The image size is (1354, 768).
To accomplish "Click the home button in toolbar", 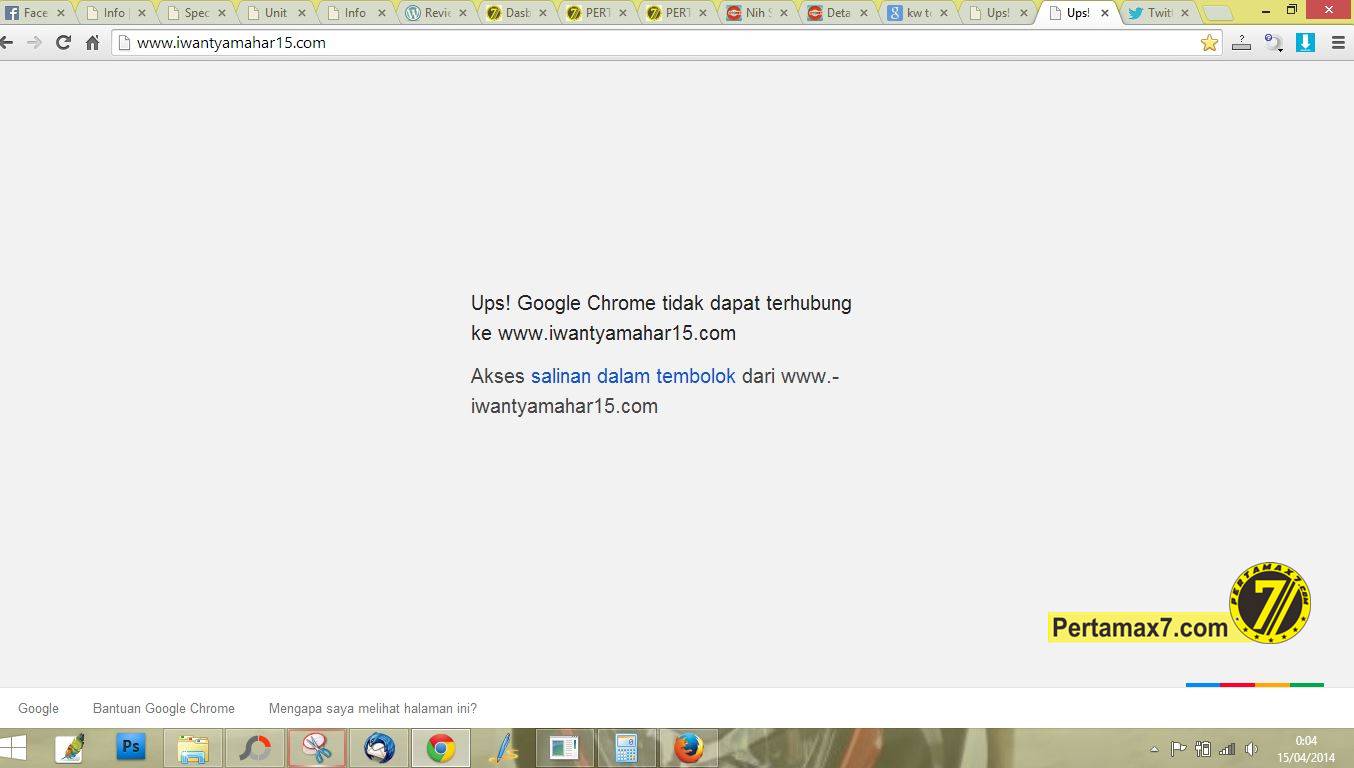I will pos(93,43).
